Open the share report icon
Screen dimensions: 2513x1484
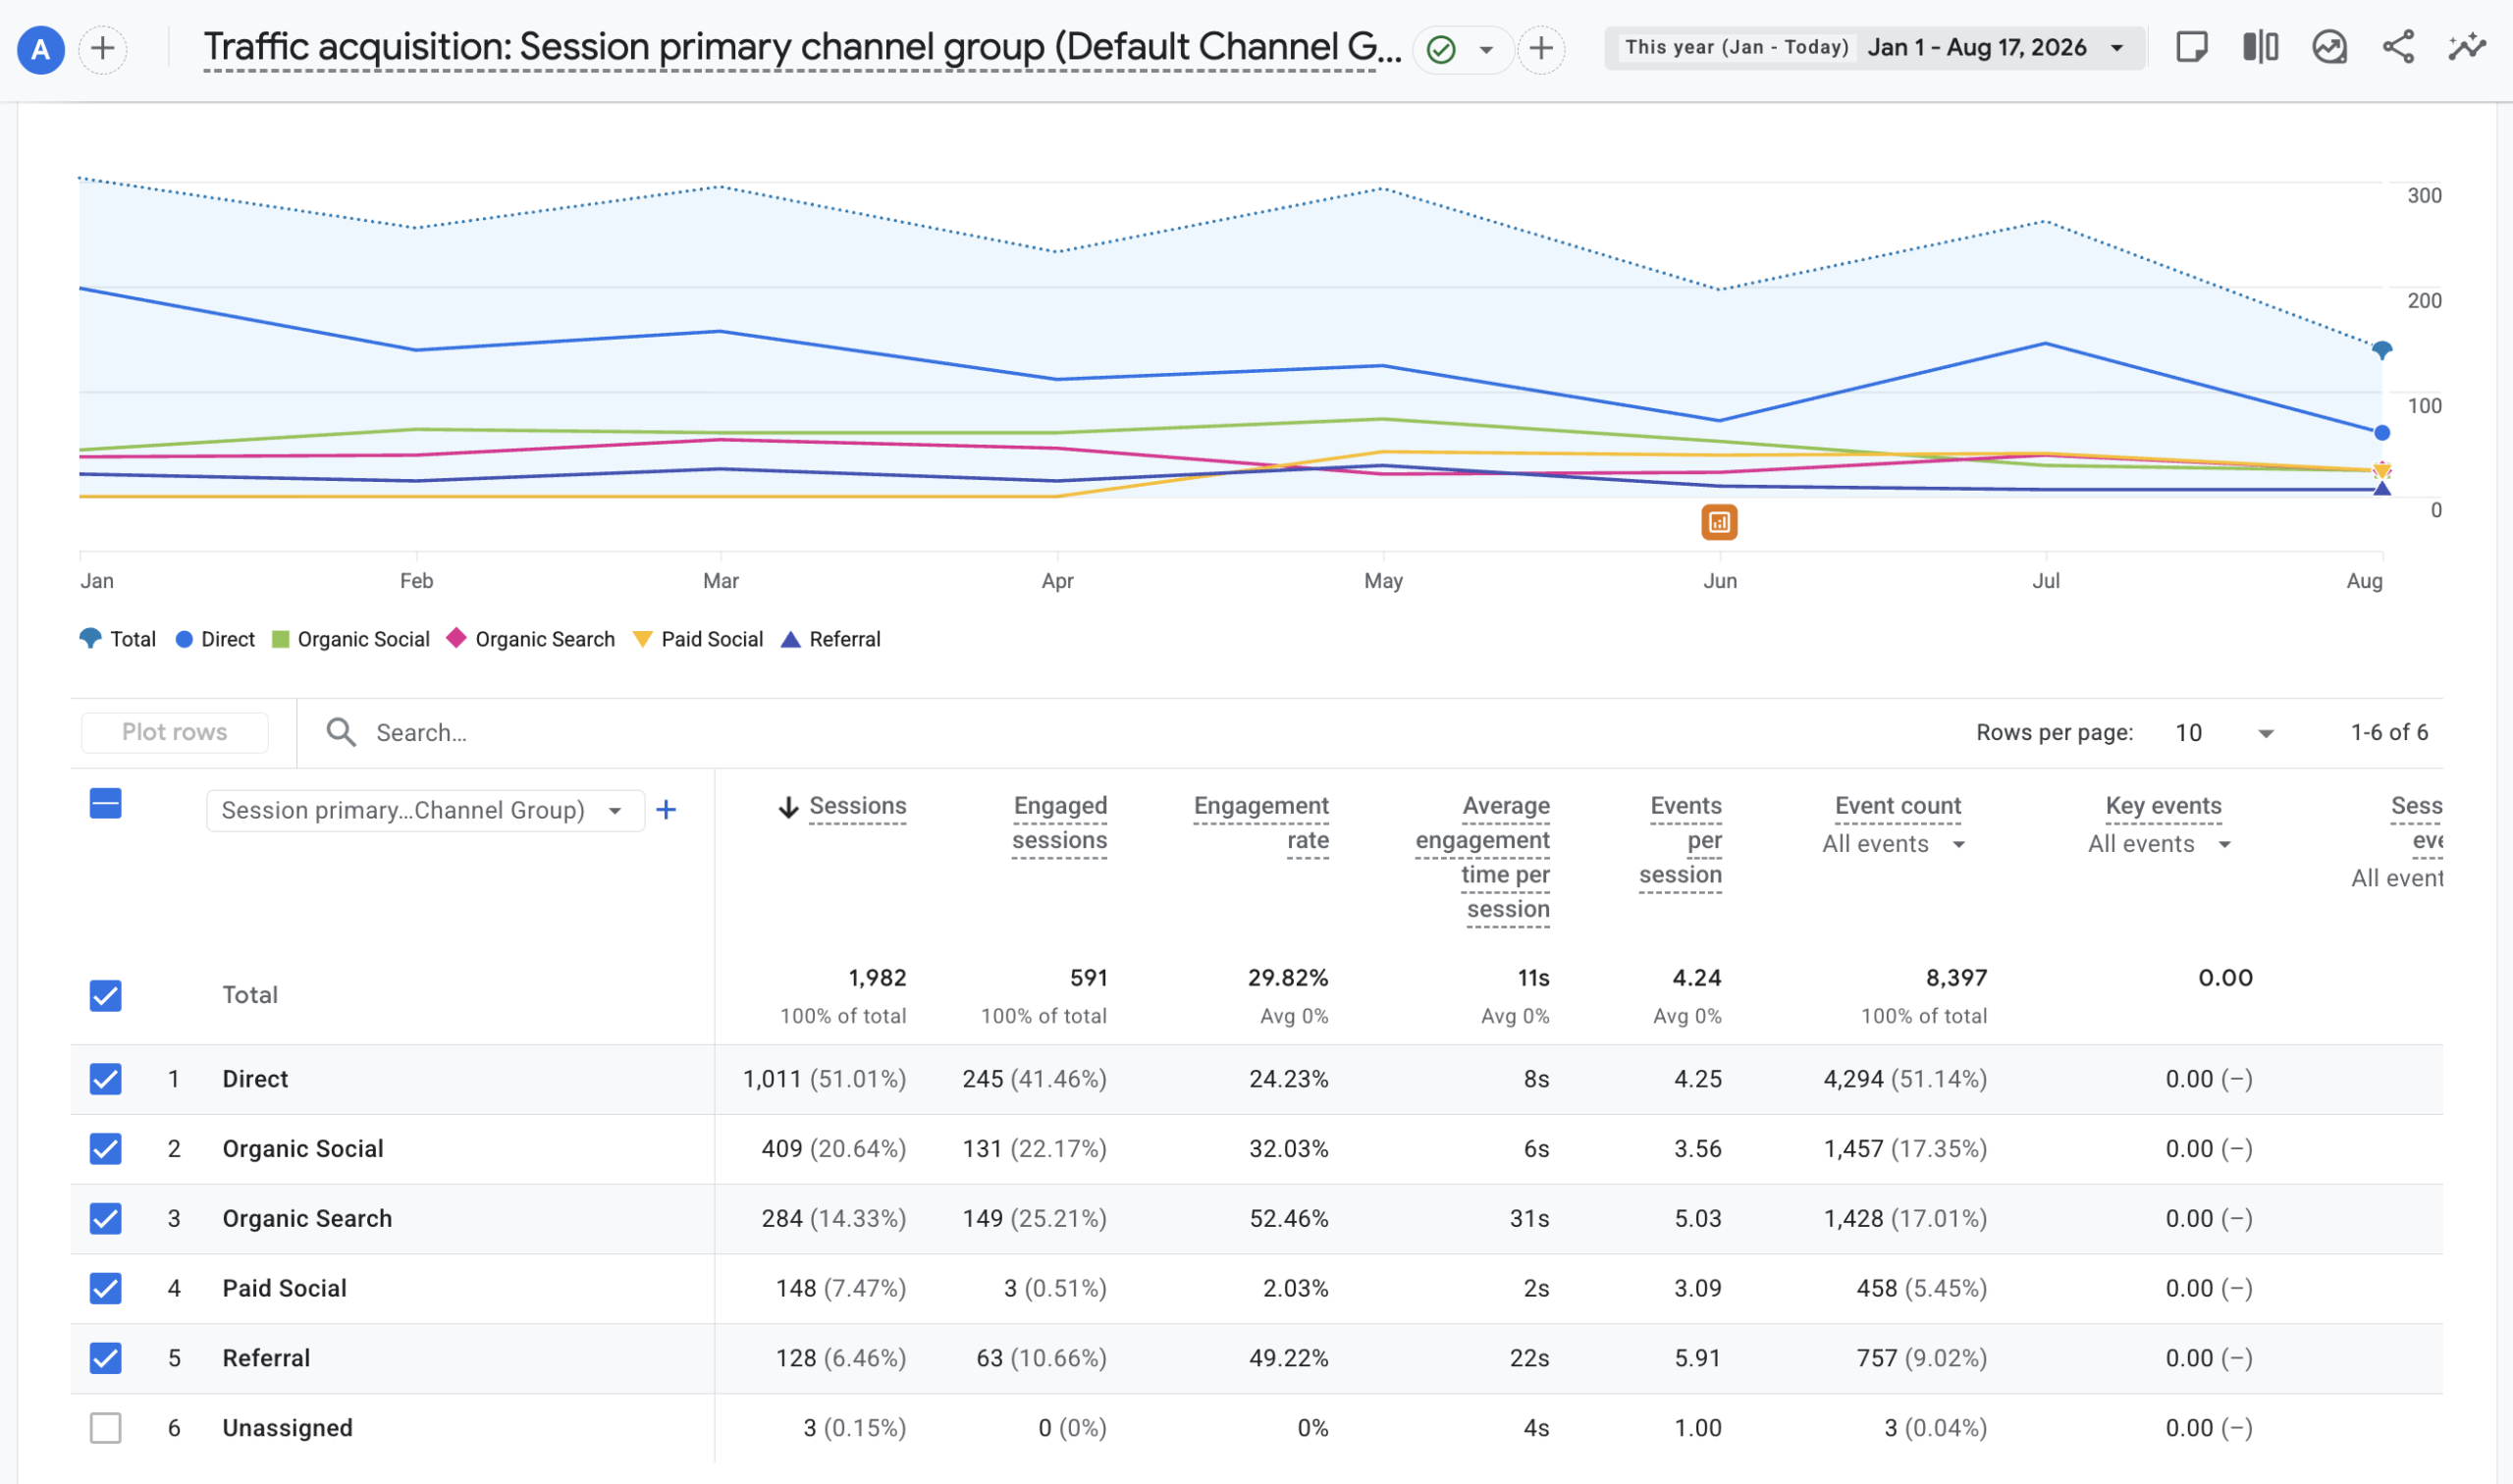[2398, 47]
